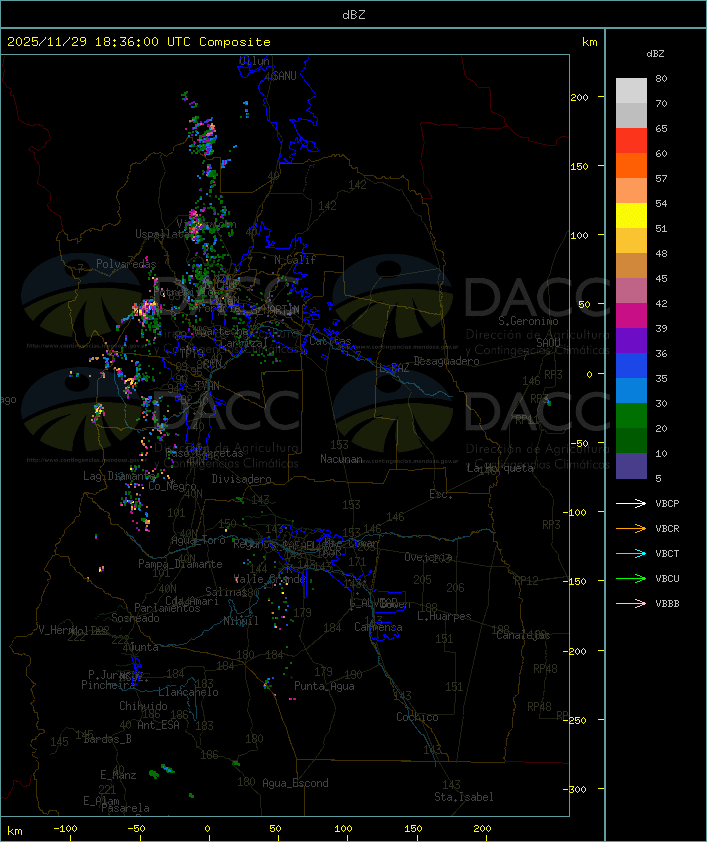Click the Pampa_Diamante map label

click(x=180, y=564)
